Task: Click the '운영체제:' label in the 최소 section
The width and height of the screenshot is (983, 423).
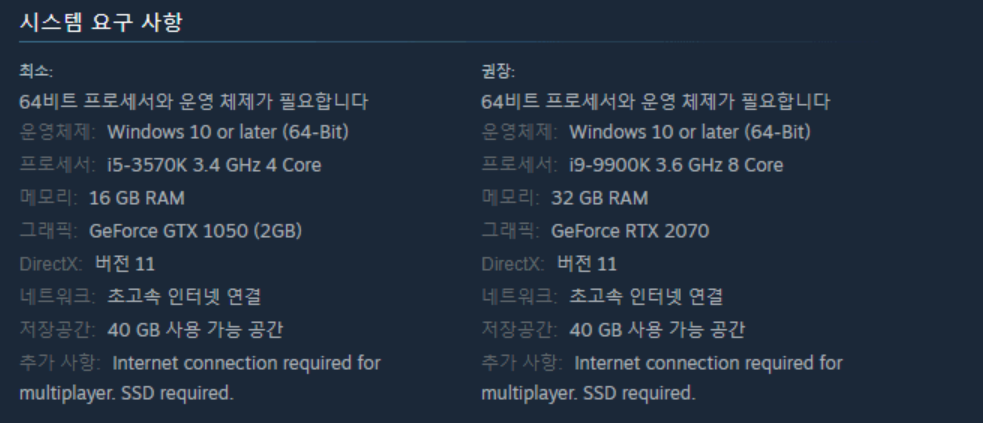Action: coord(58,132)
